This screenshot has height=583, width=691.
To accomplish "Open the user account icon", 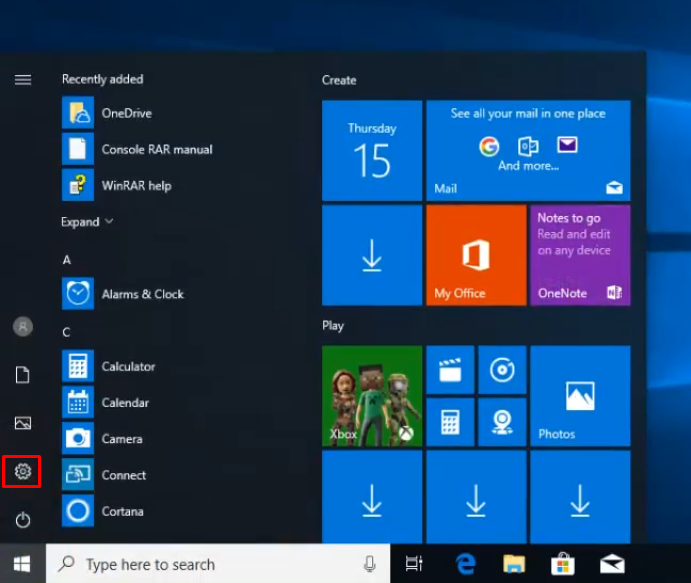I will point(23,327).
